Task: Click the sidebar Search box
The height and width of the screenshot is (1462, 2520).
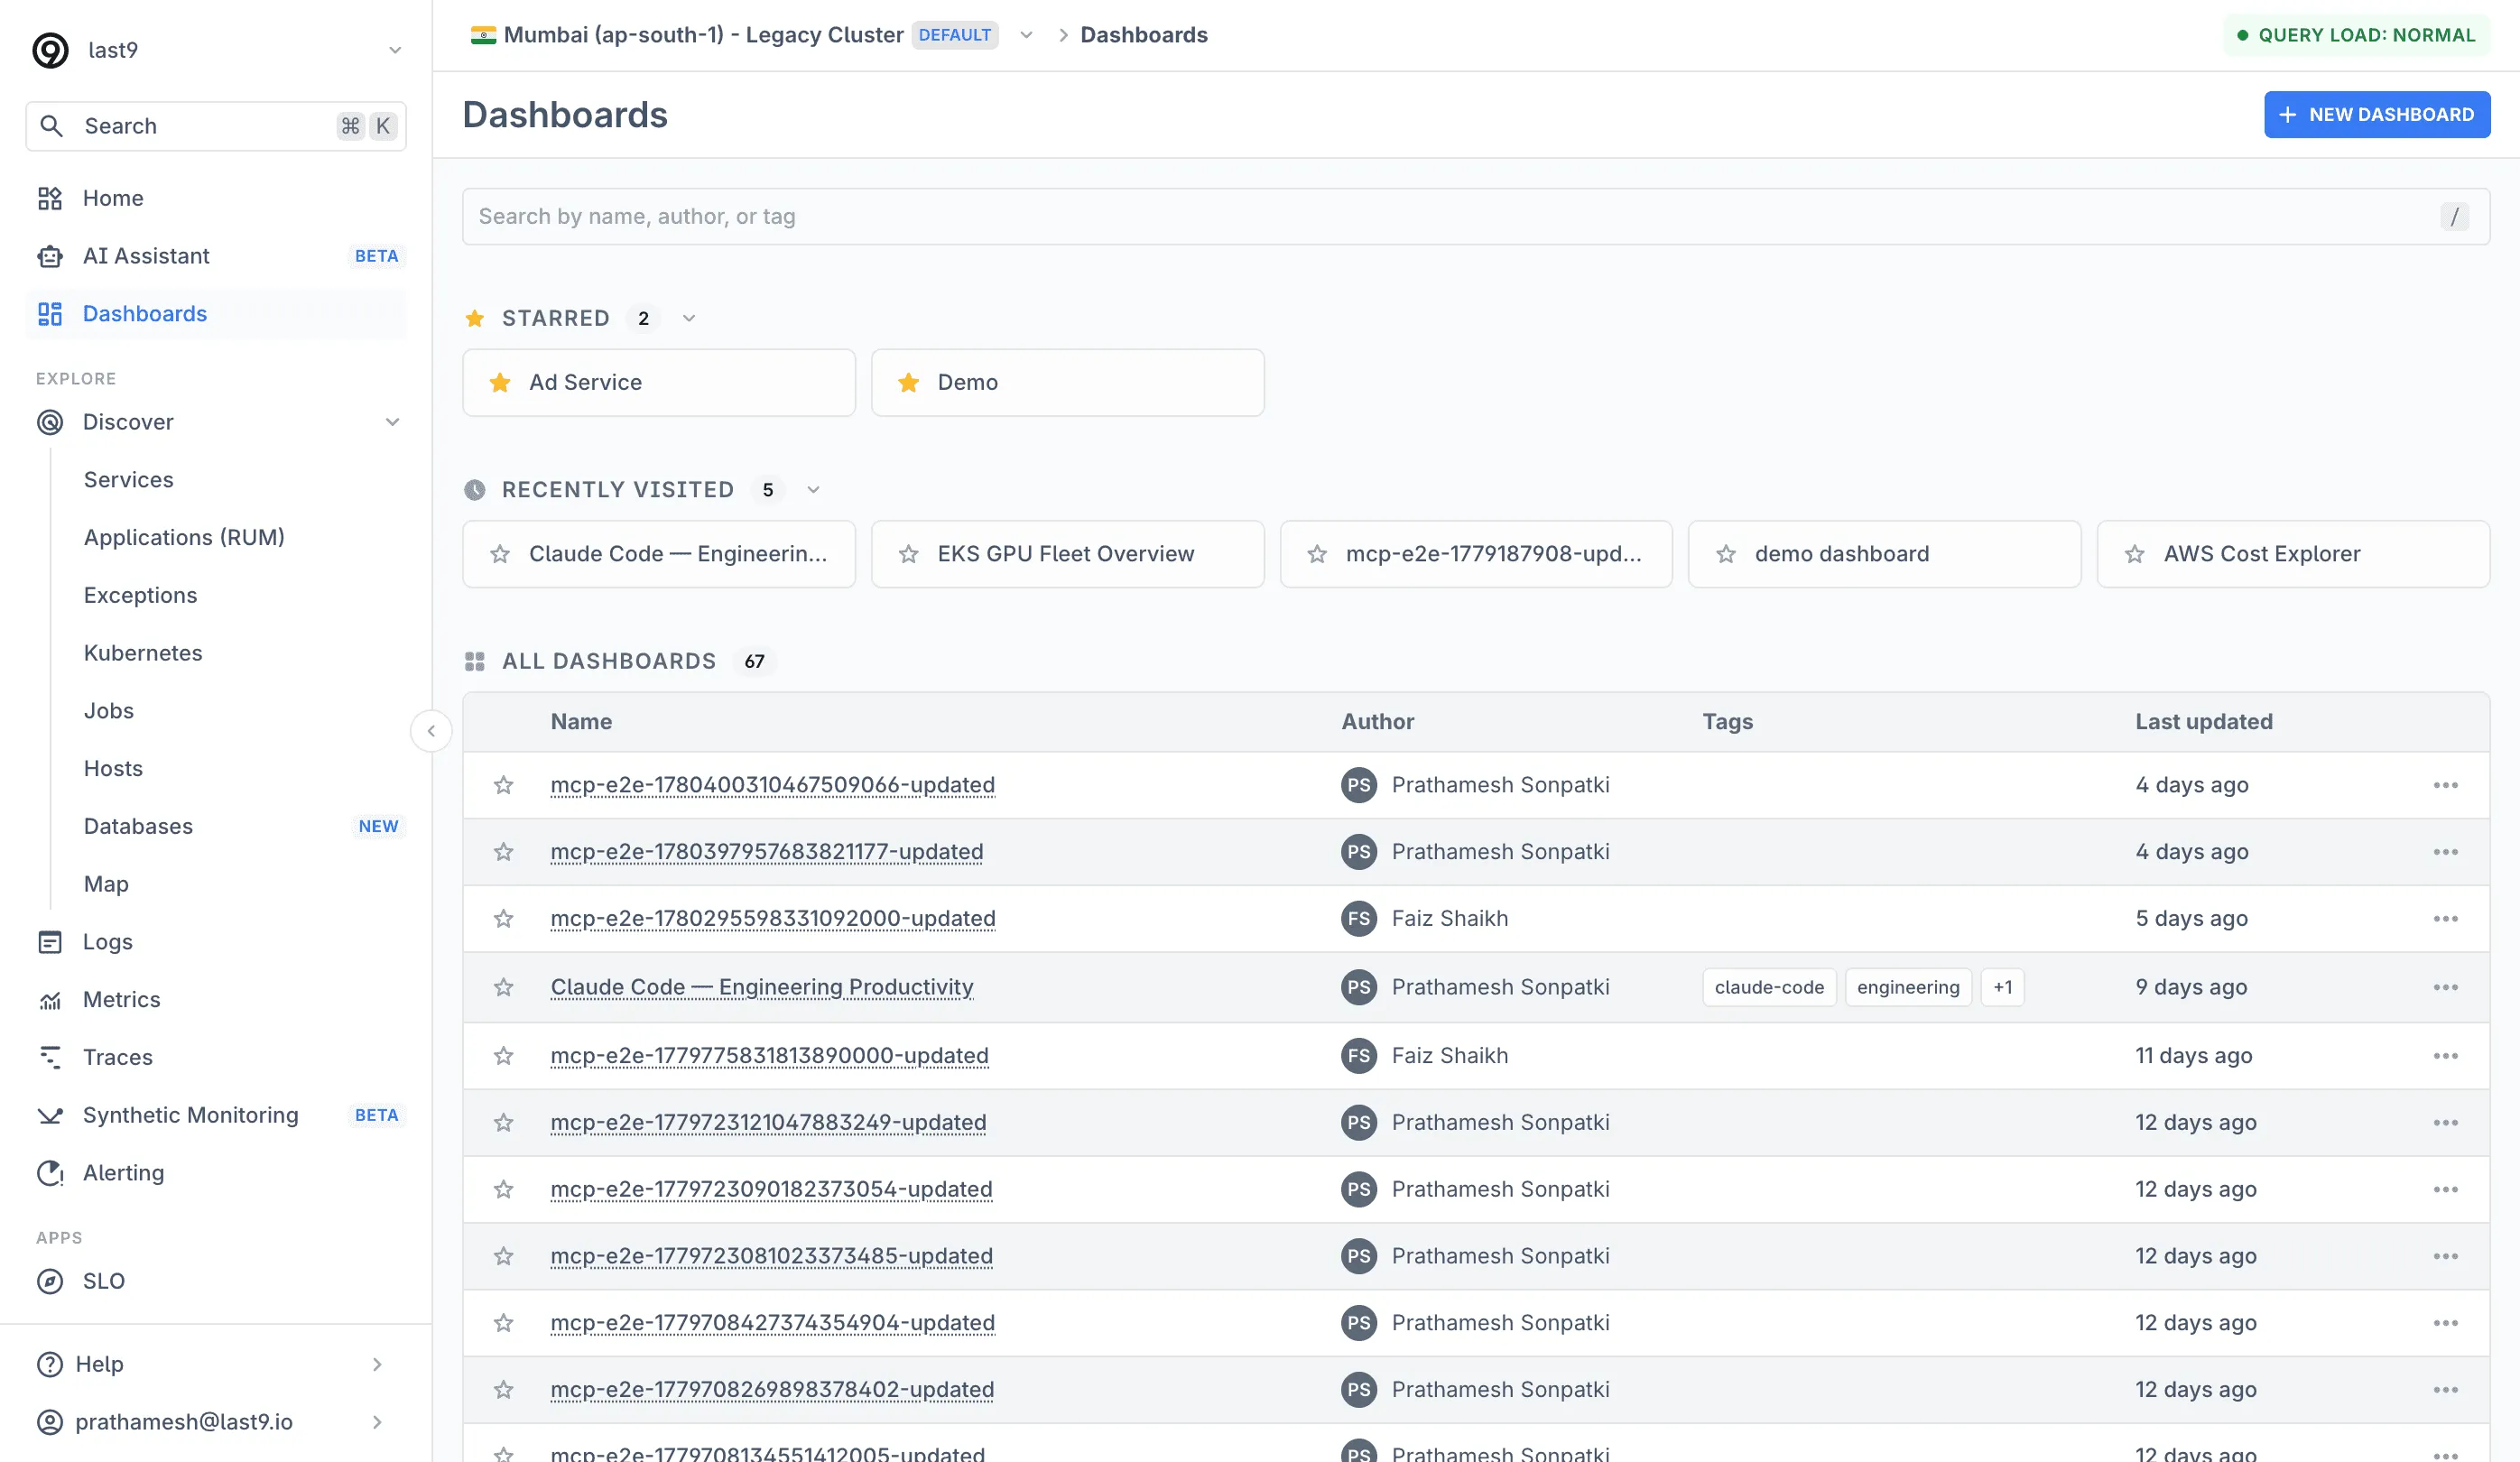Action: coord(216,126)
